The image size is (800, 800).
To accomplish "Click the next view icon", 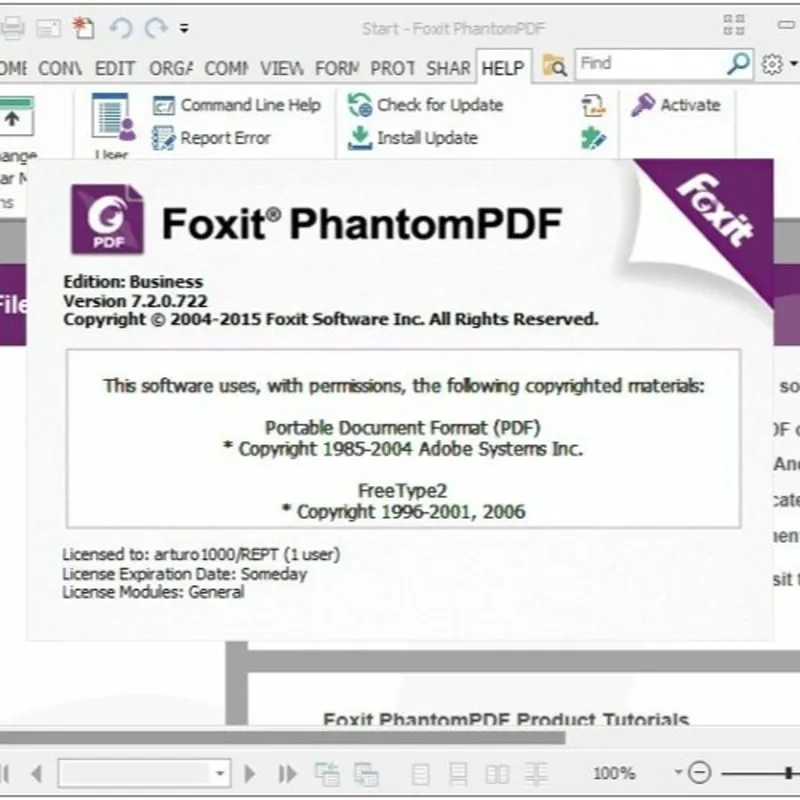I will tap(366, 774).
